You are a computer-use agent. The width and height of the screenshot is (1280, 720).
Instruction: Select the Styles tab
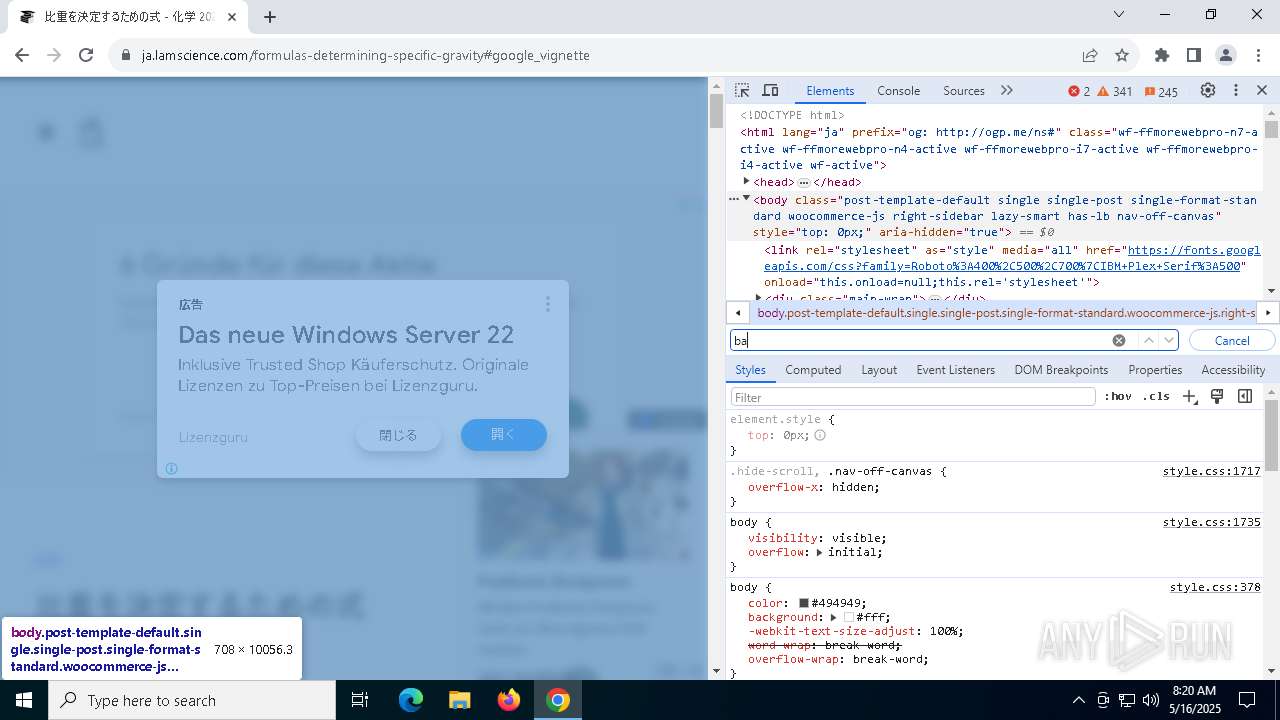[x=750, y=369]
